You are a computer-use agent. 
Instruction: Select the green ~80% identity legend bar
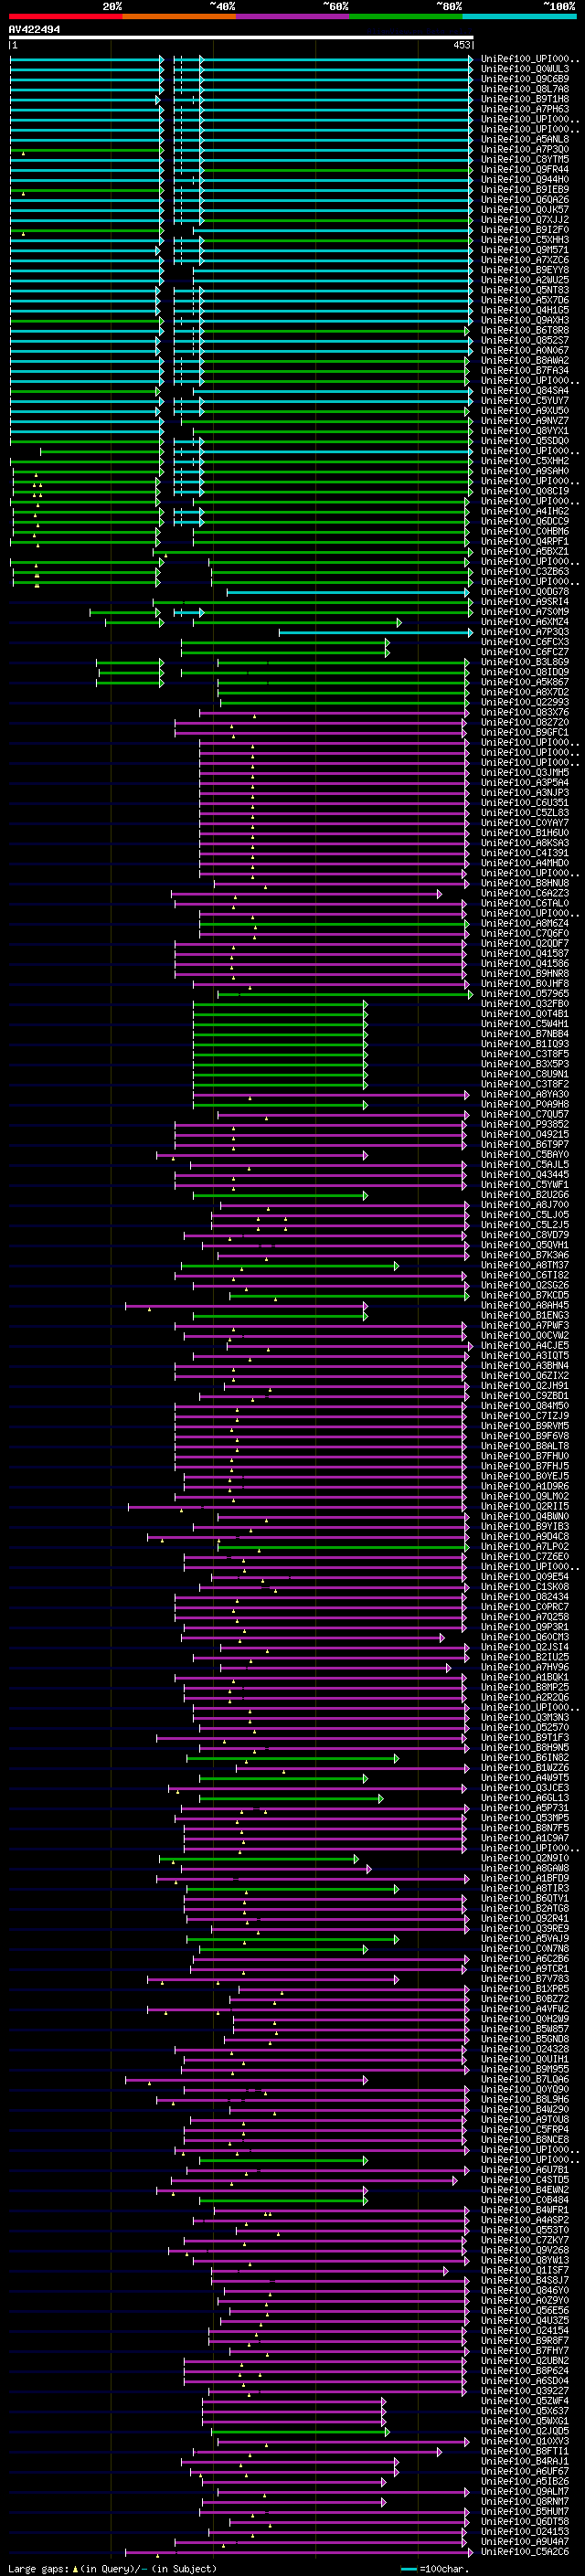[x=406, y=16]
